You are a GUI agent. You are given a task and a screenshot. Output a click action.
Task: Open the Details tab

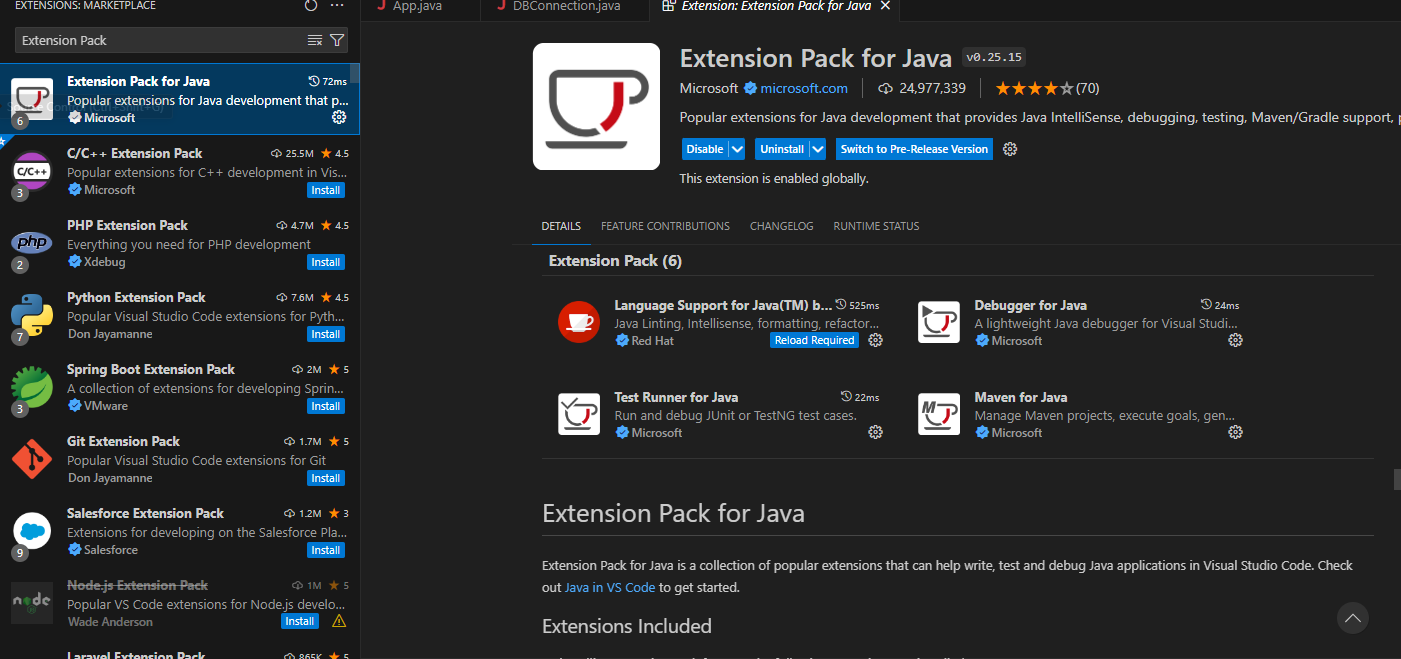pos(561,226)
